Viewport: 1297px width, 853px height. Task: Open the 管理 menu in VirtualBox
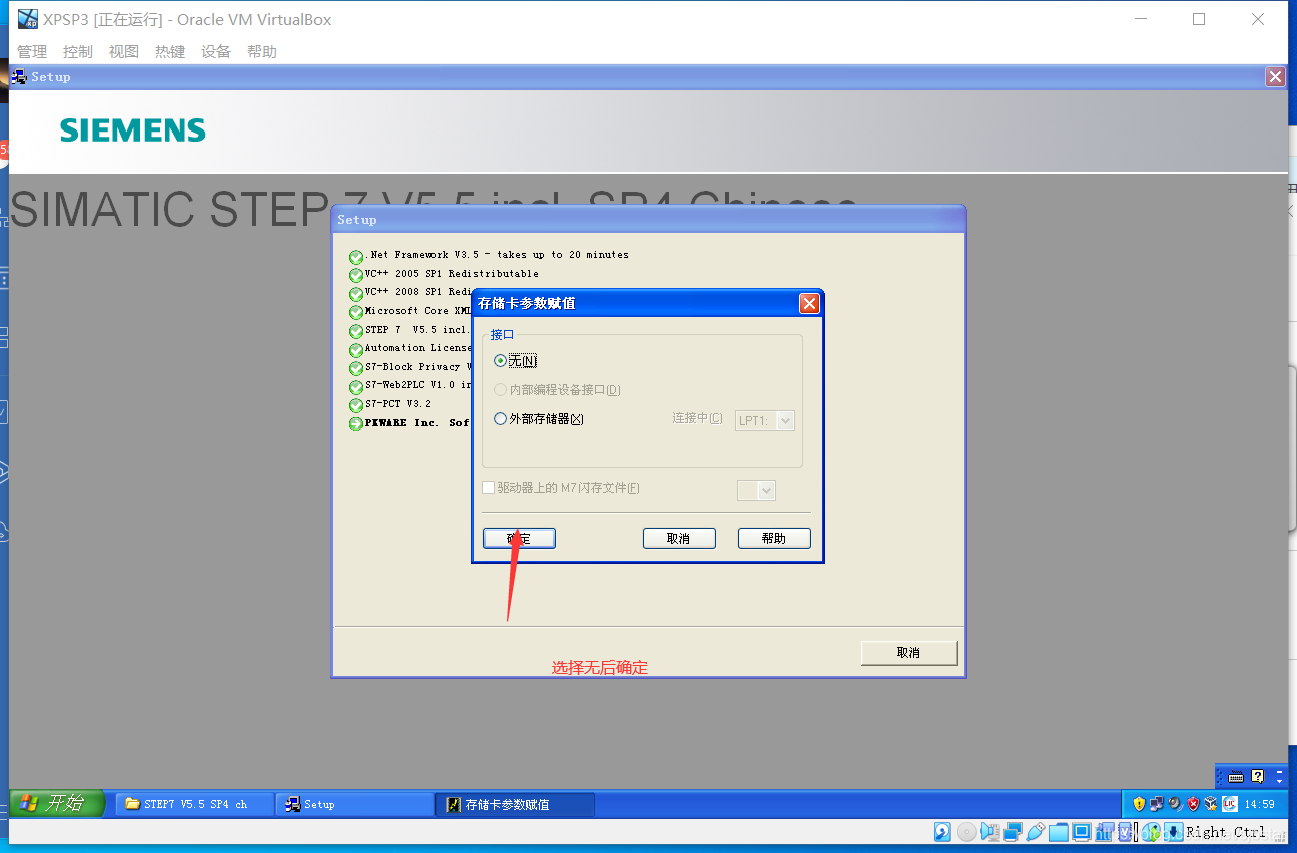32,51
